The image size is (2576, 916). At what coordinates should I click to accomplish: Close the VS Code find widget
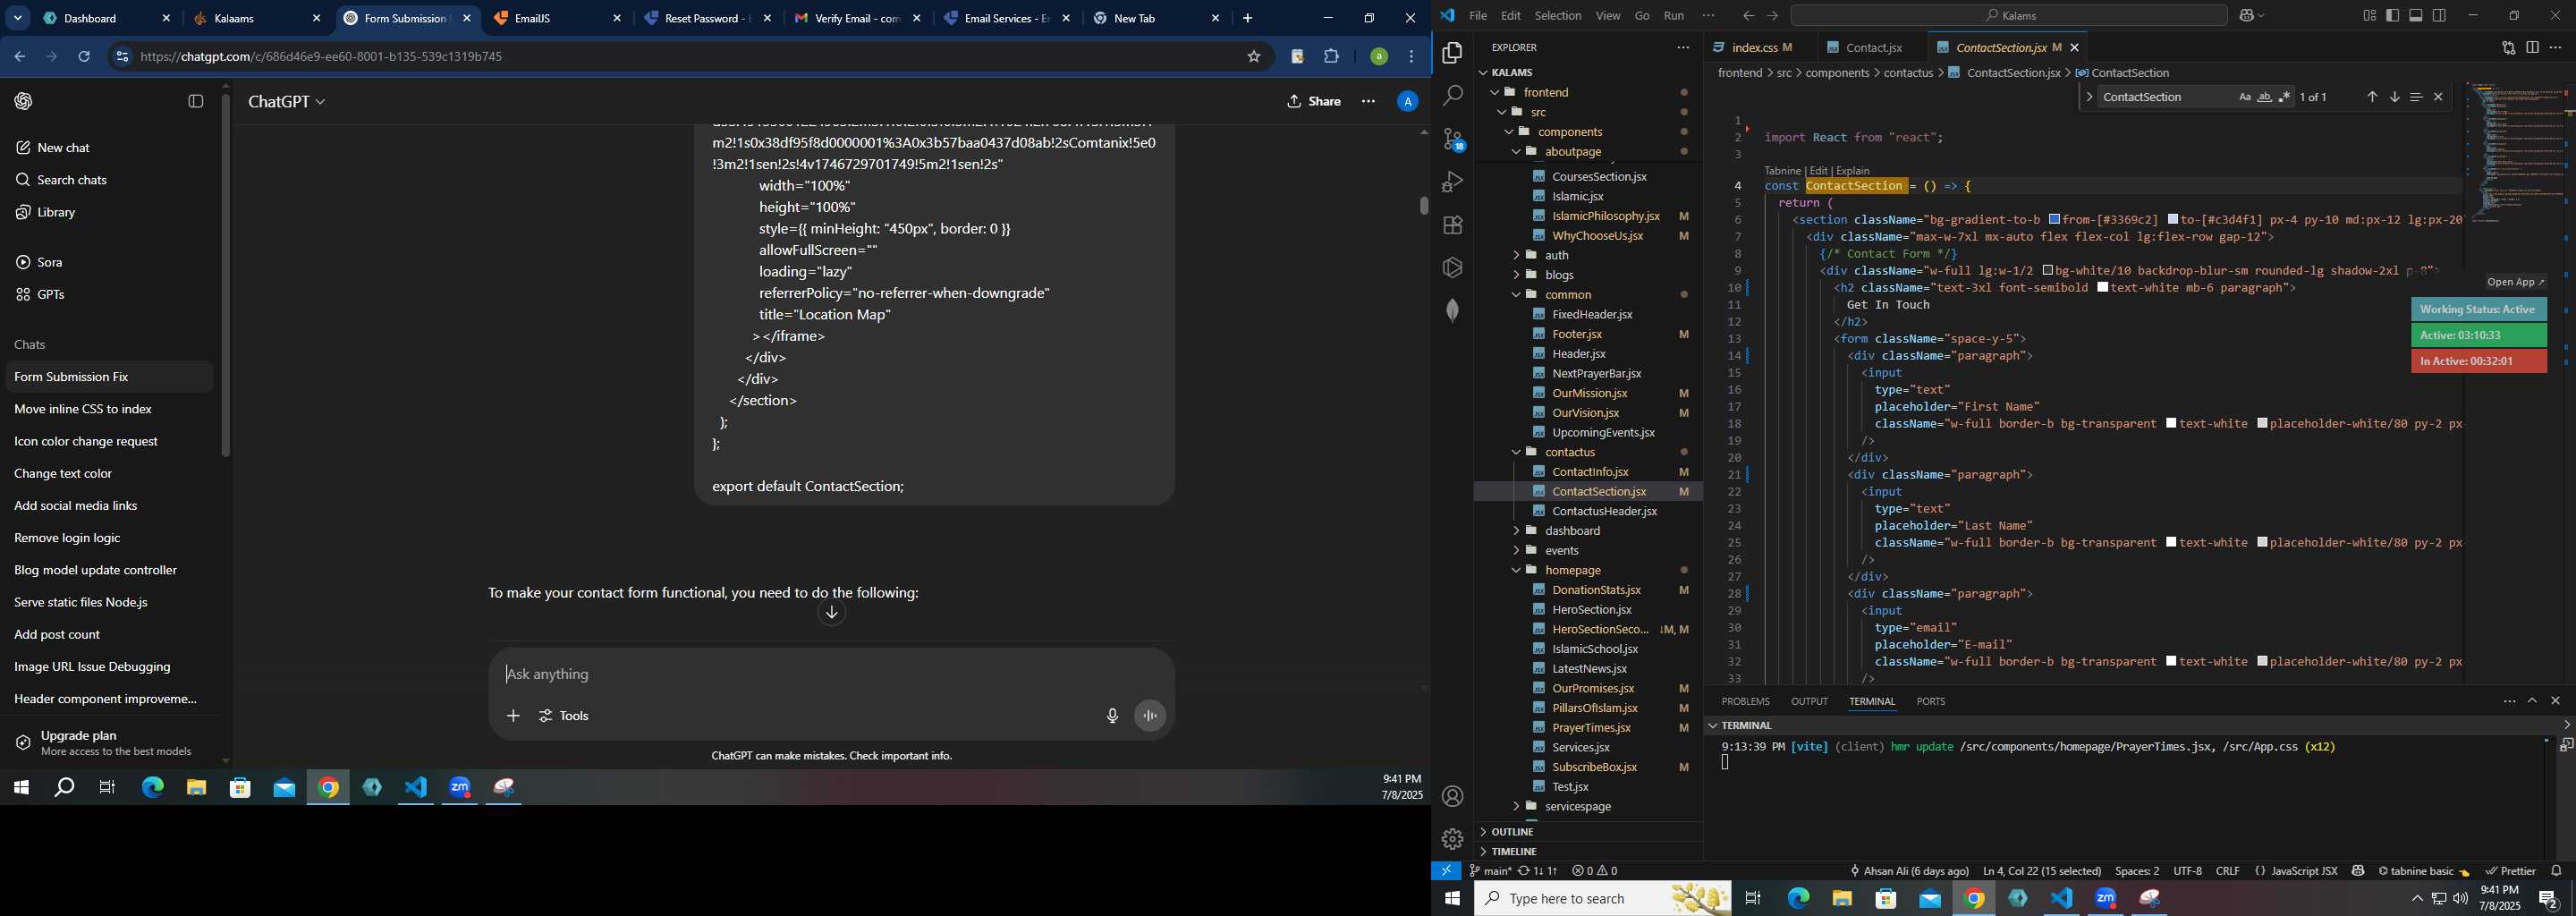[x=2438, y=97]
